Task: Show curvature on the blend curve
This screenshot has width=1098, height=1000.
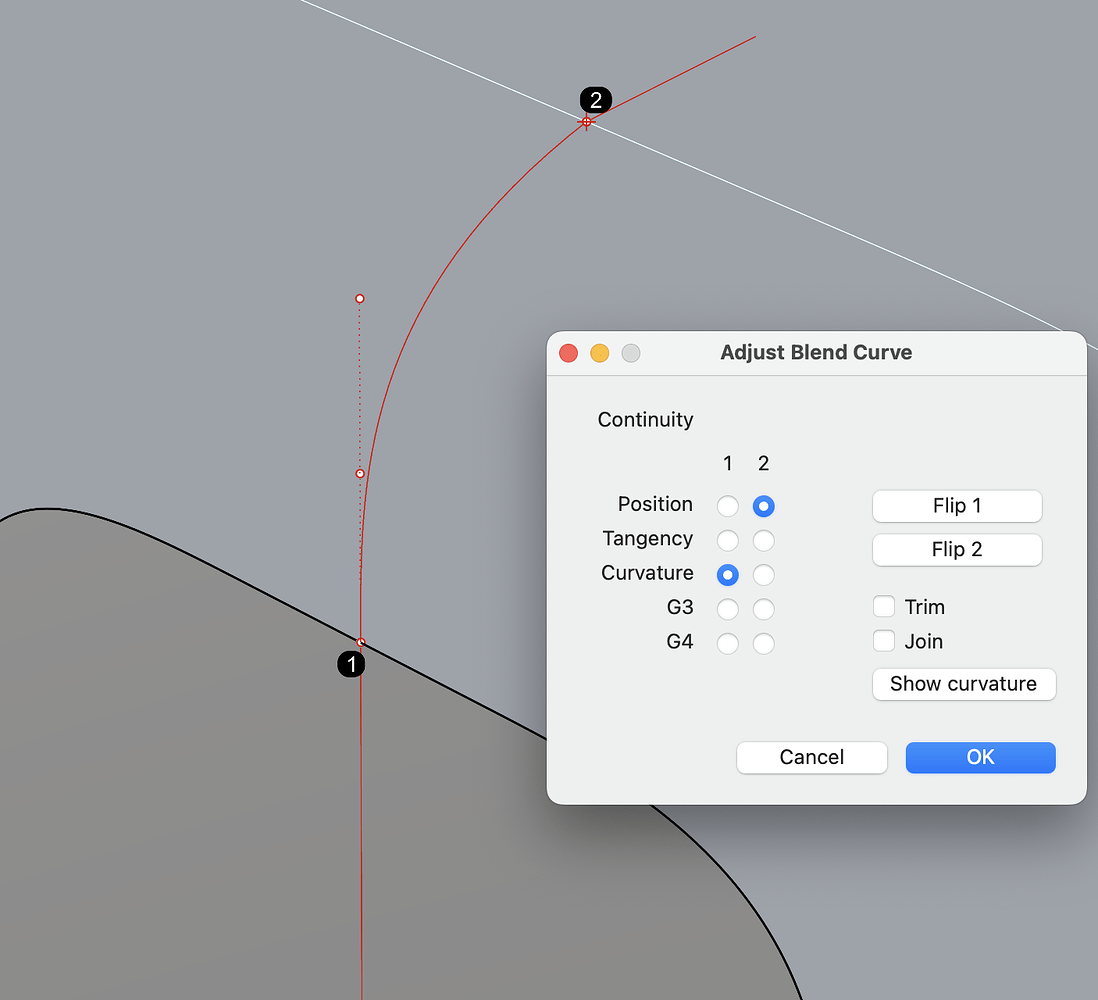Action: tap(963, 684)
